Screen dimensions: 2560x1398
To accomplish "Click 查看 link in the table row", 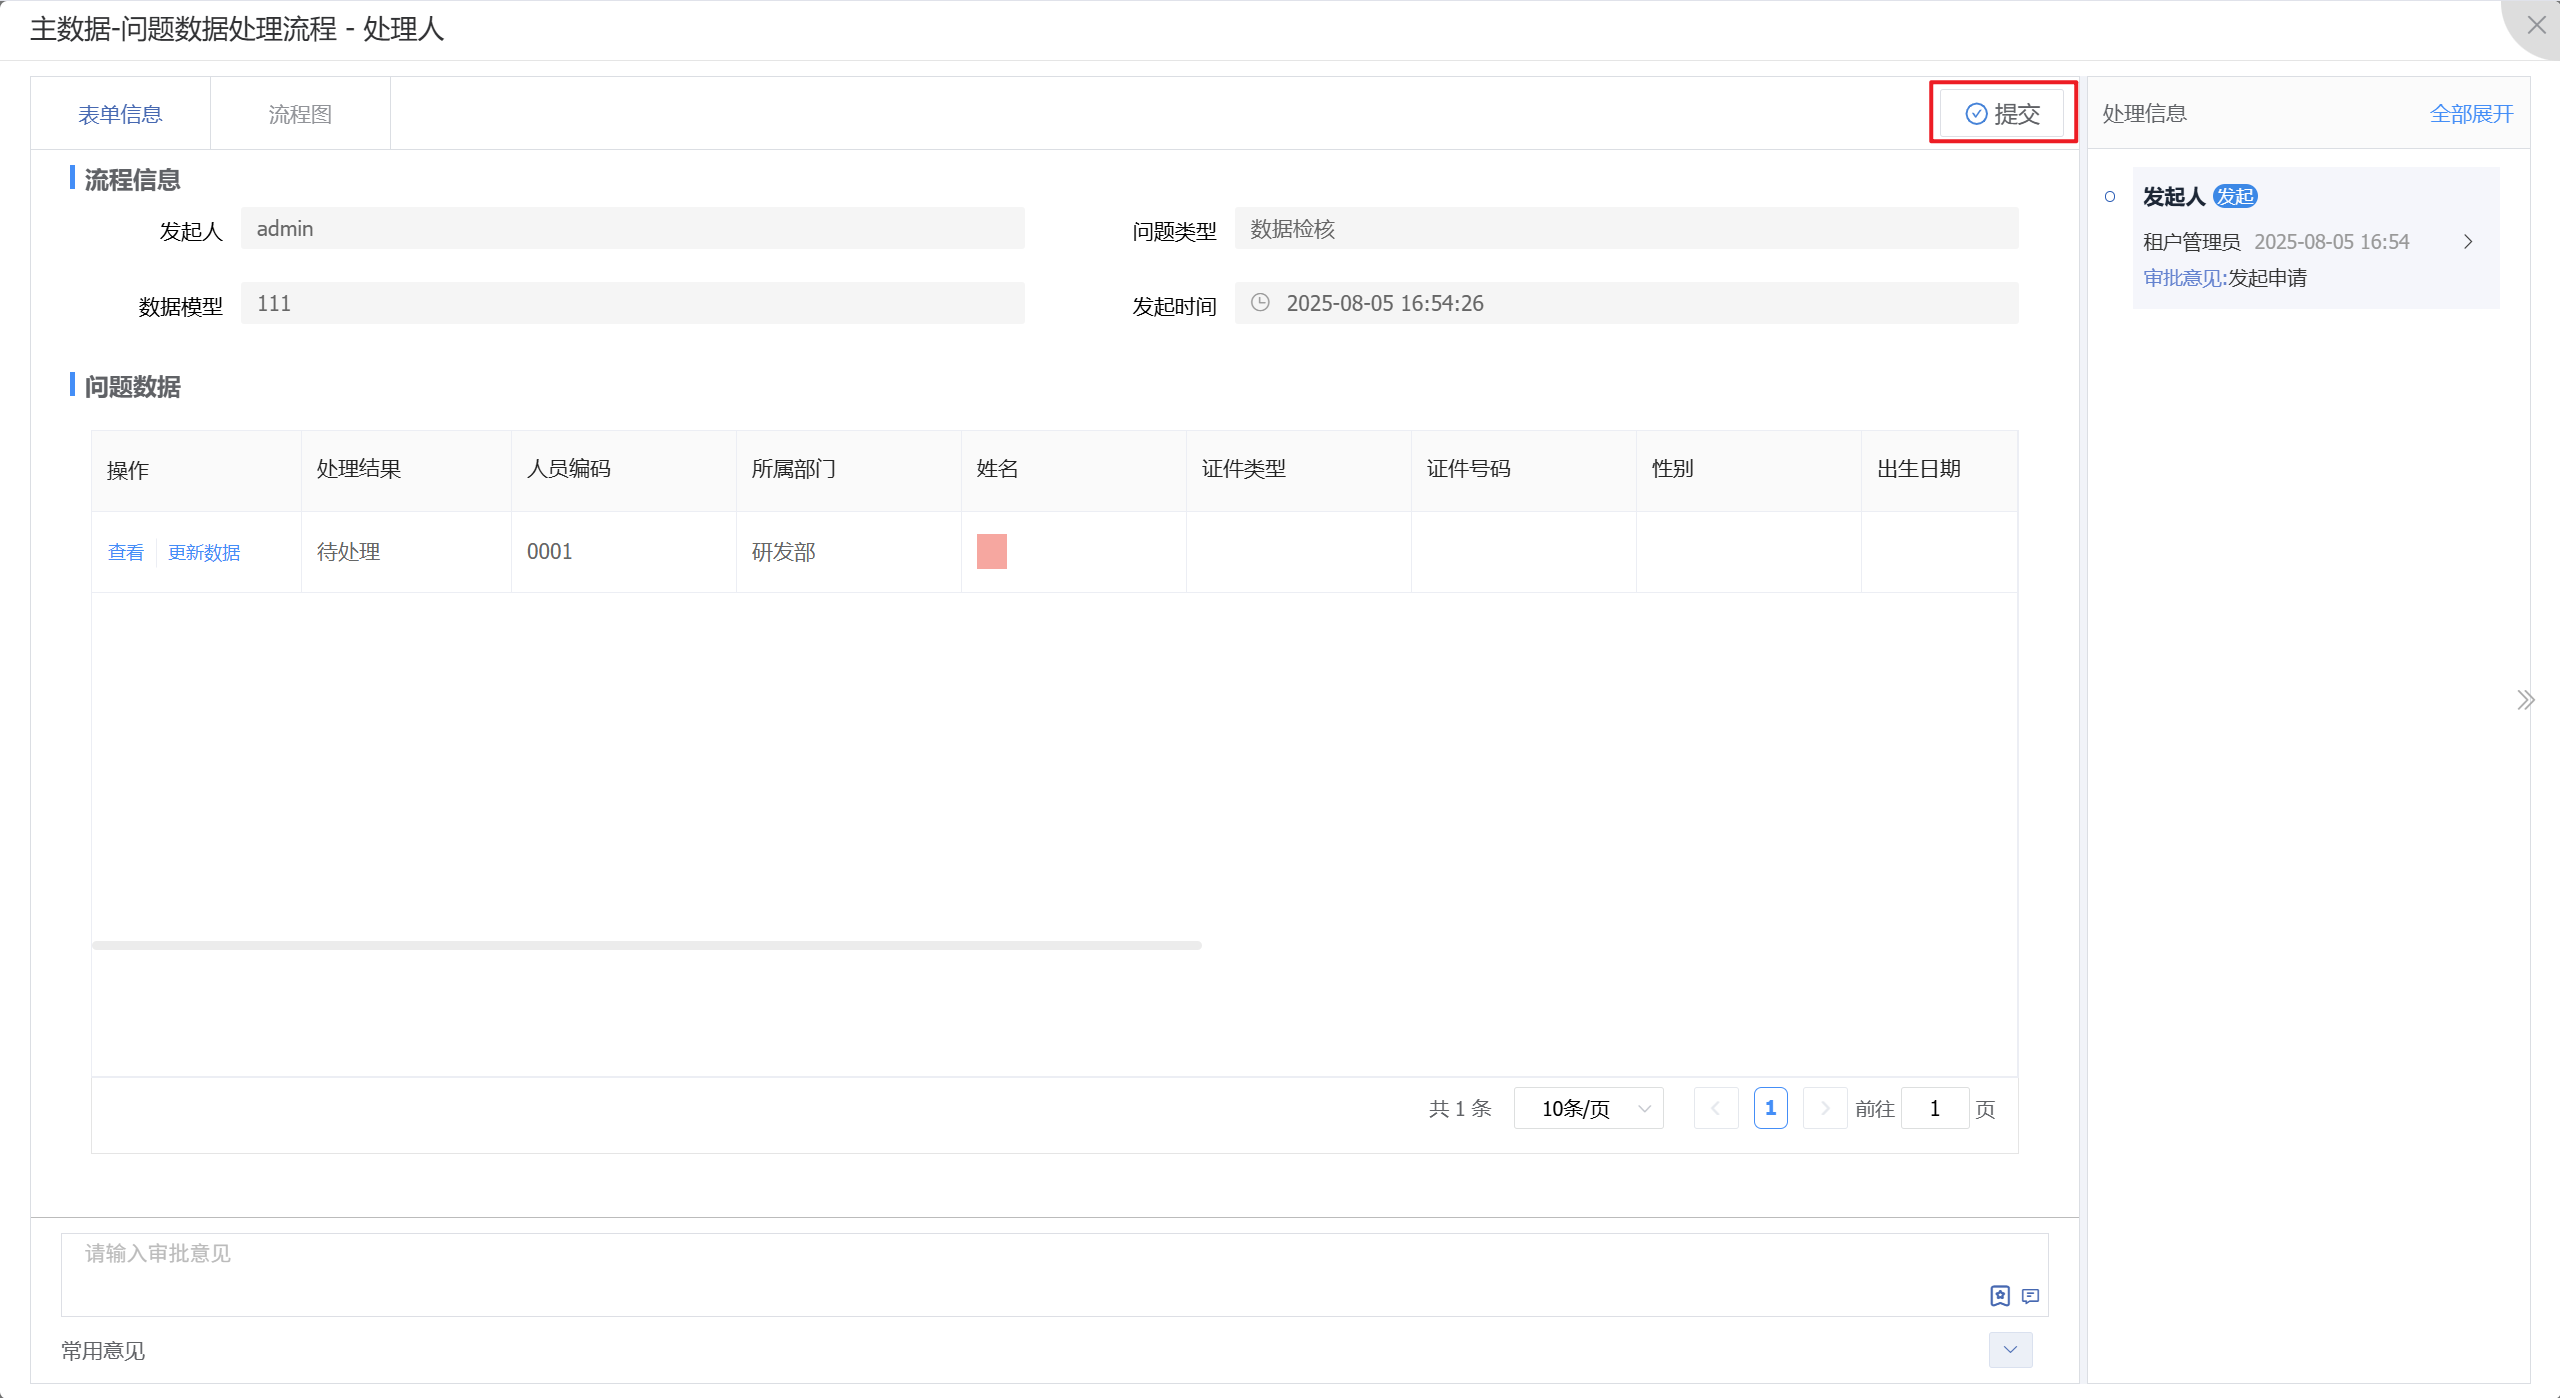I will [126, 552].
